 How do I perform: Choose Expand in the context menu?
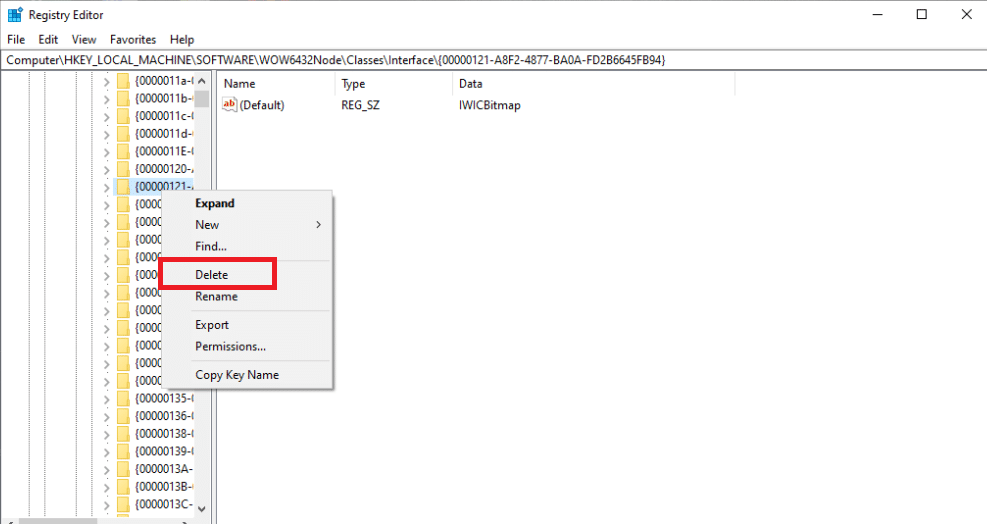tap(247, 203)
